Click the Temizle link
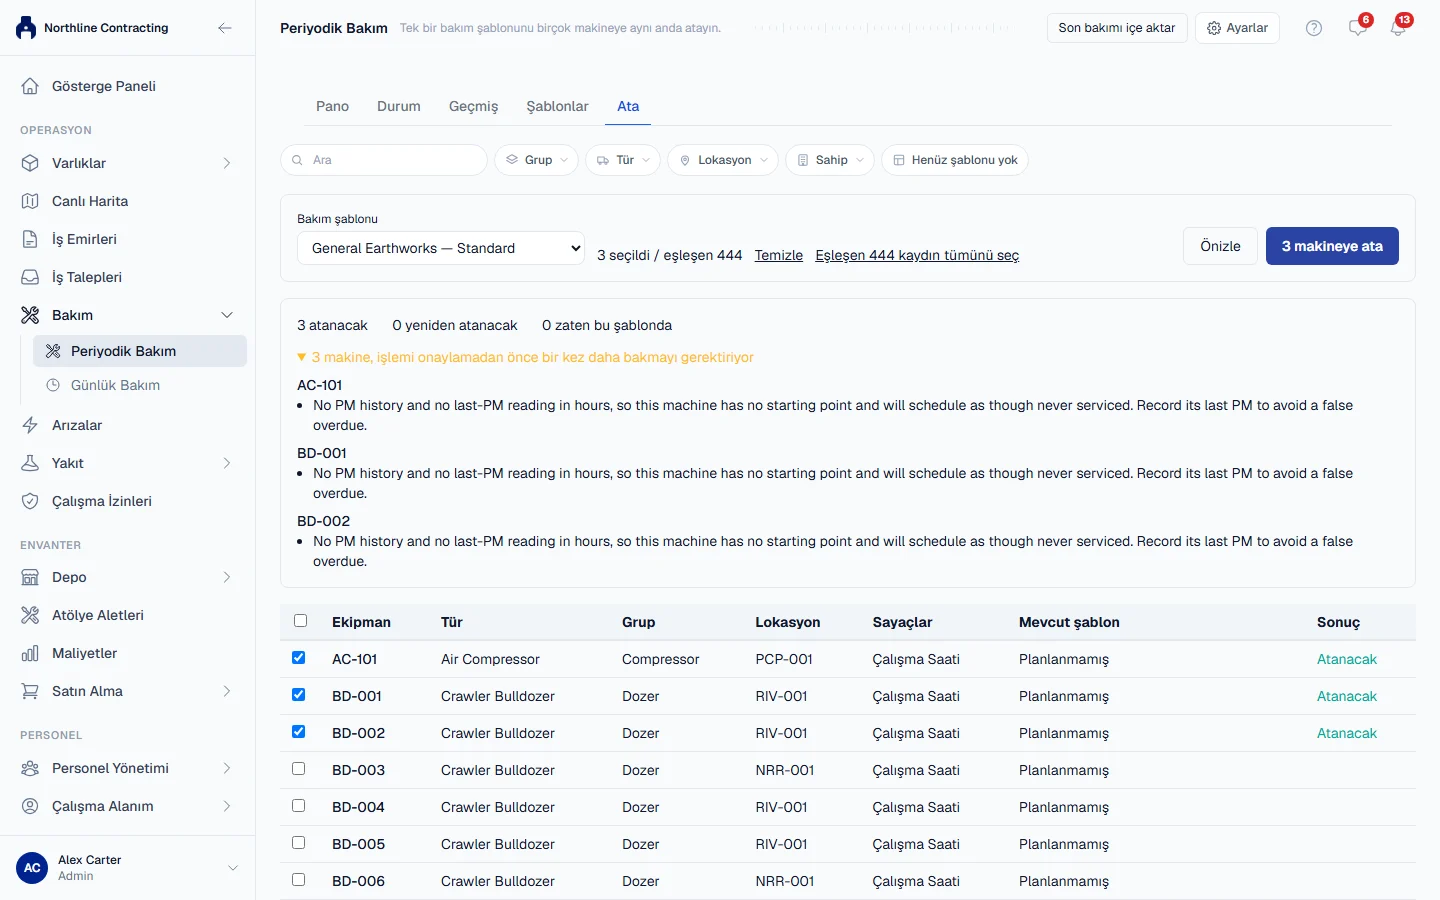Viewport: 1440px width, 900px height. [x=779, y=255]
